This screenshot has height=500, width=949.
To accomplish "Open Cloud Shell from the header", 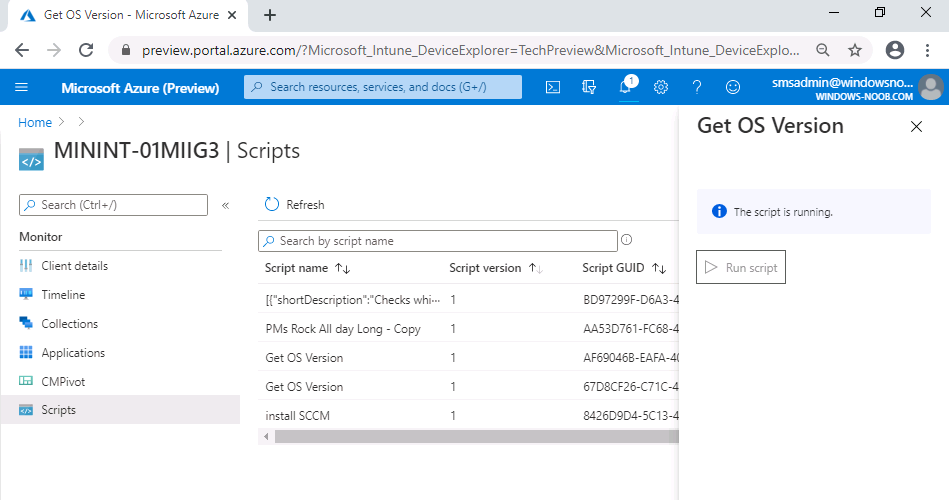I will (553, 87).
